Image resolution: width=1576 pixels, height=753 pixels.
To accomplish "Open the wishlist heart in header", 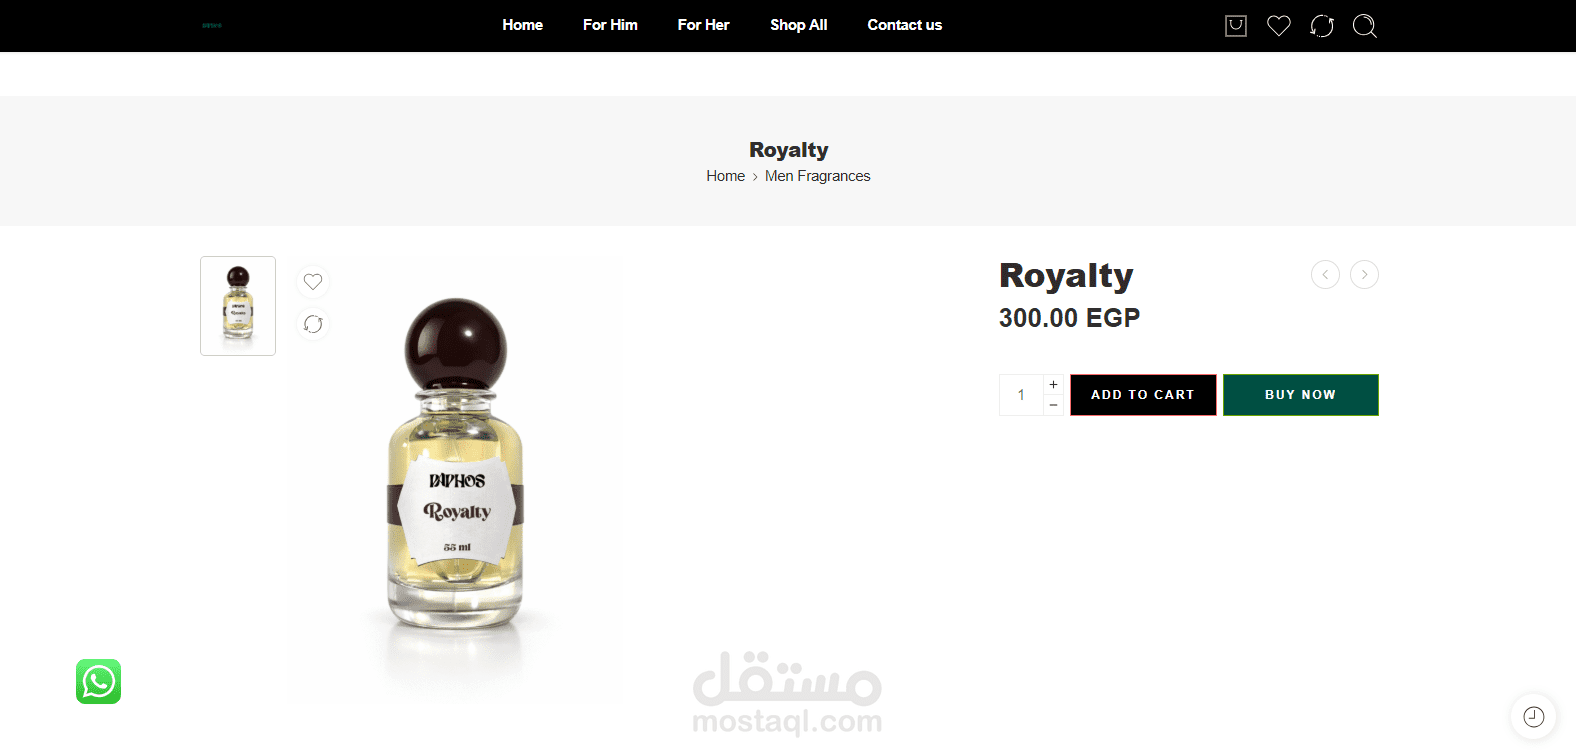I will 1279,26.
